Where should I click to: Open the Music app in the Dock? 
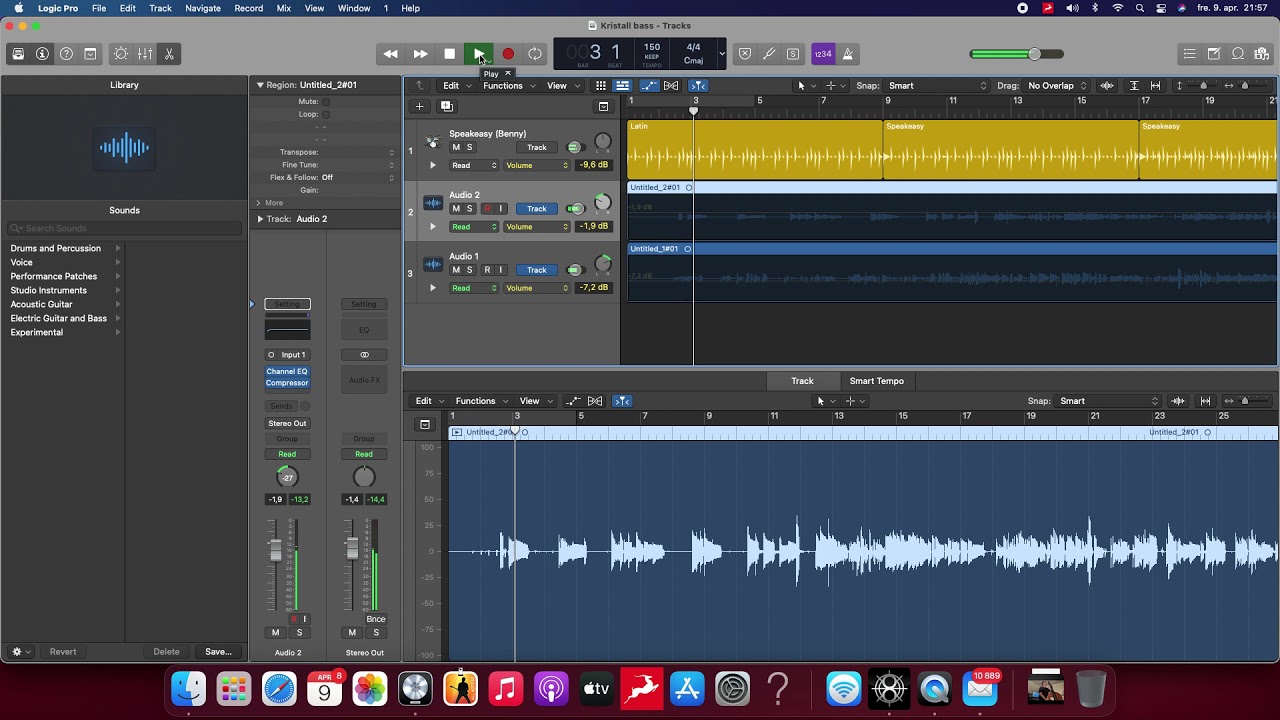506,689
